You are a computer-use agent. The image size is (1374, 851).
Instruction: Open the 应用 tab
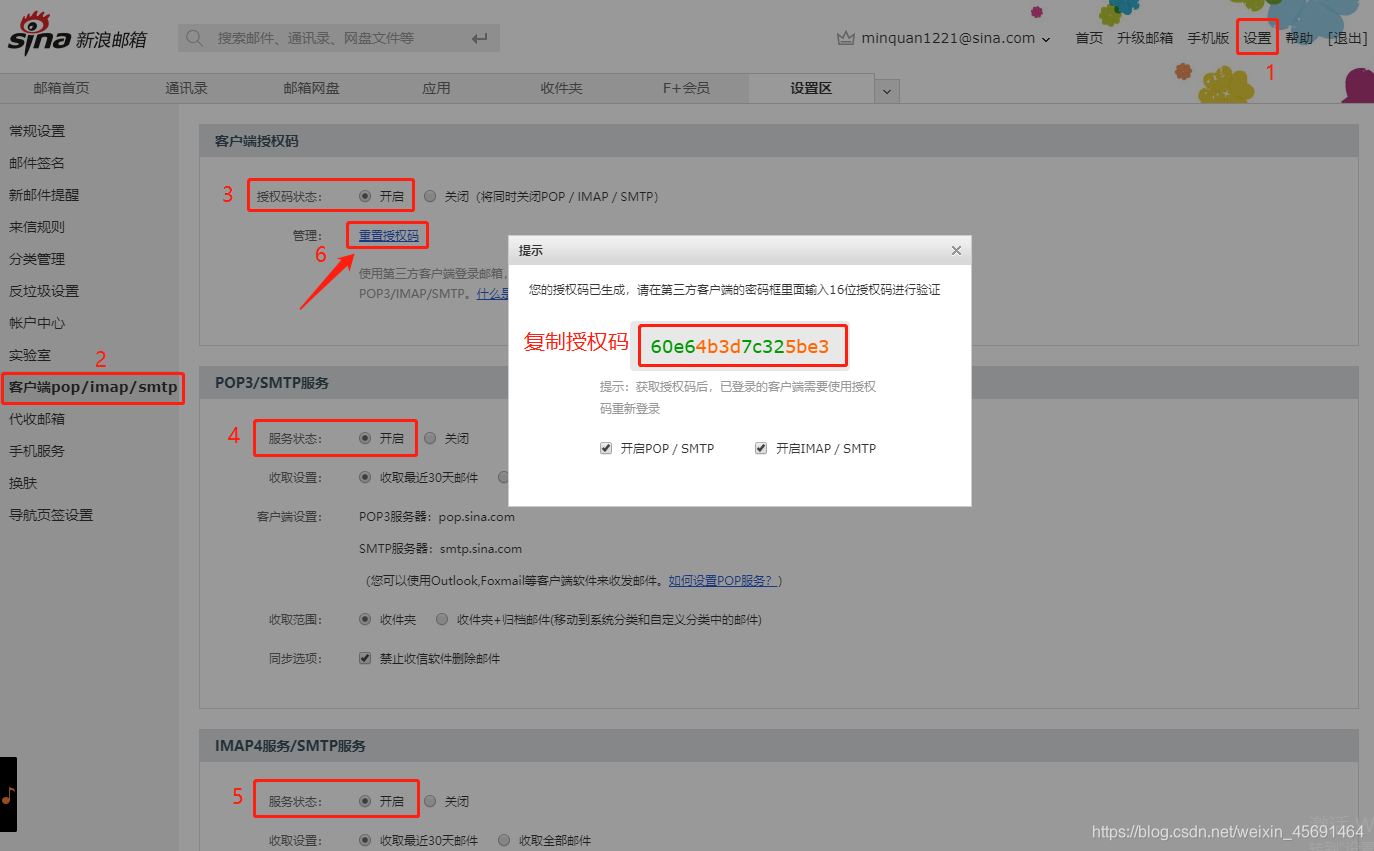click(436, 88)
